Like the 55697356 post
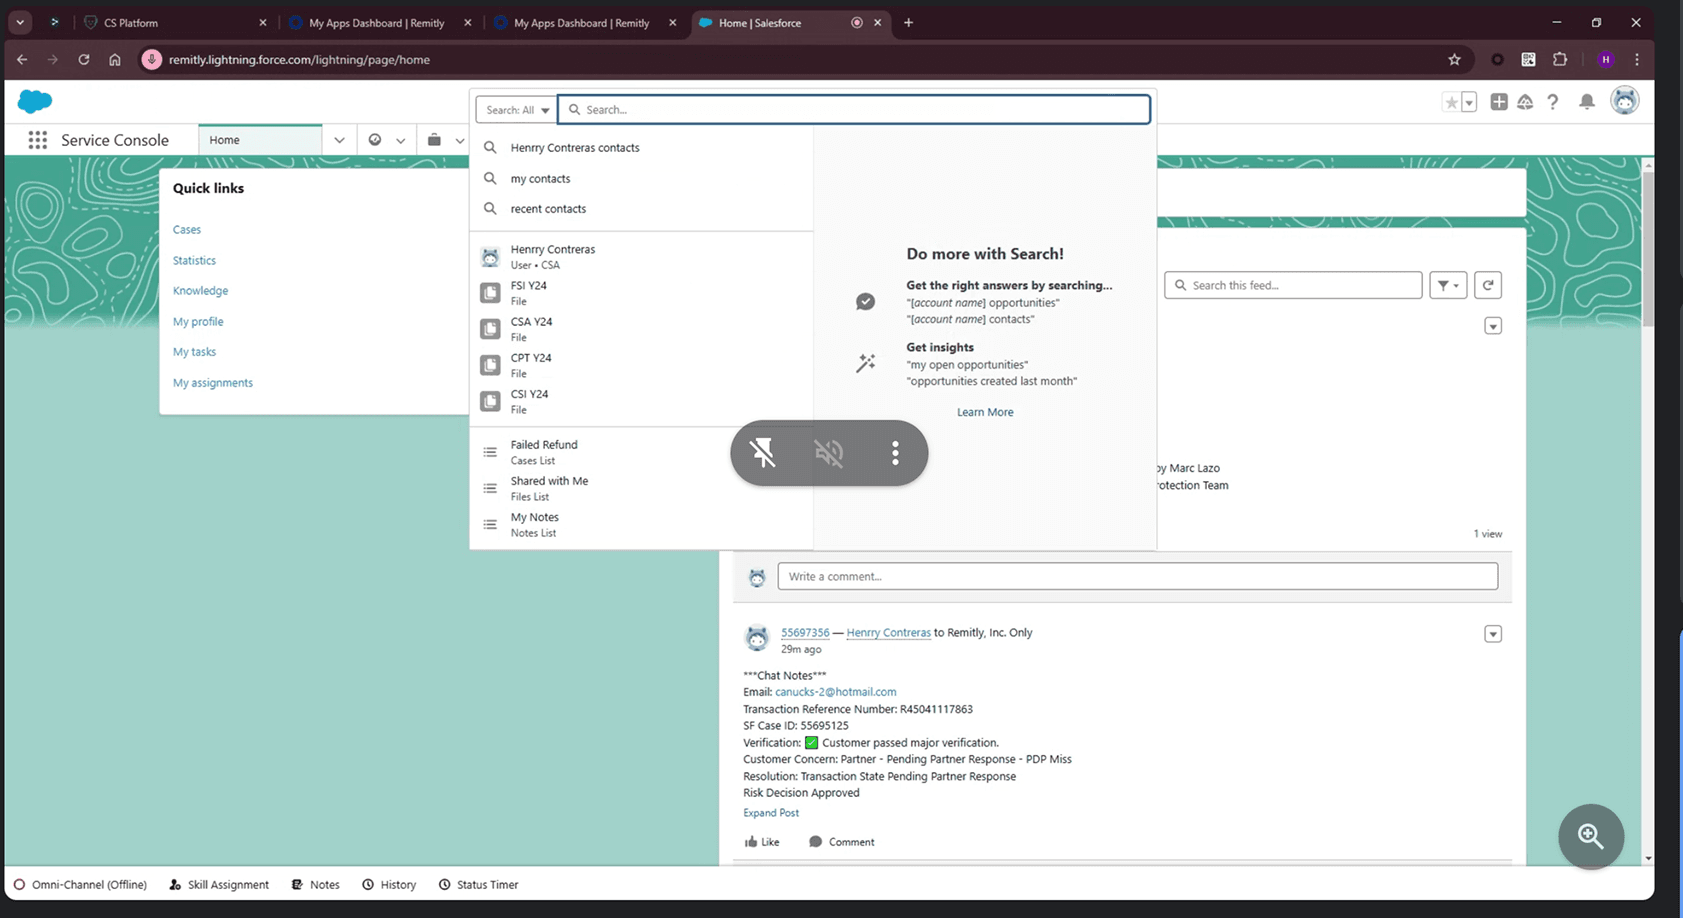The image size is (1683, 918). point(762,842)
